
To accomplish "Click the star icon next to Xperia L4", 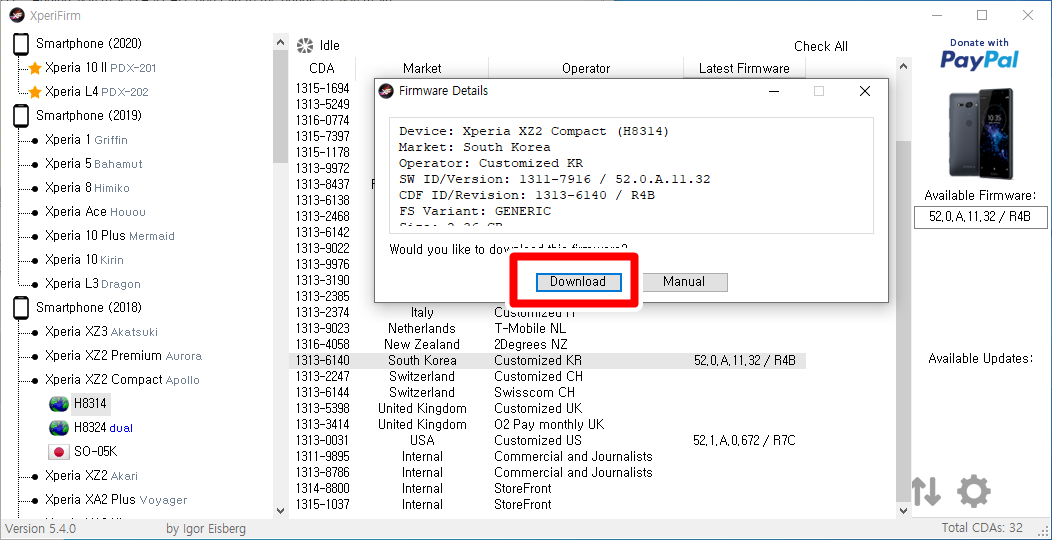I will tap(35, 92).
